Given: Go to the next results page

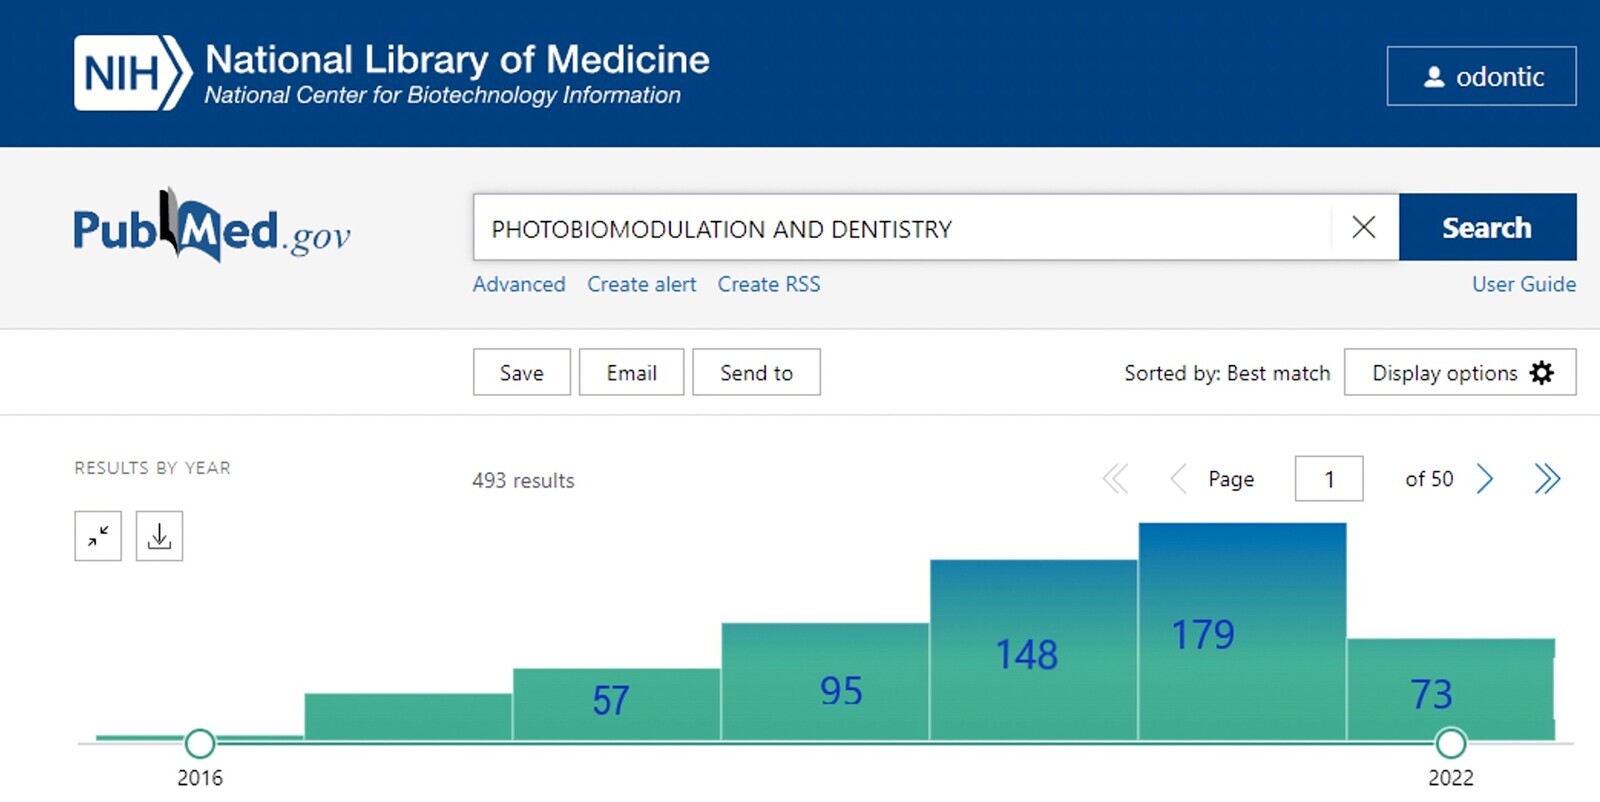Looking at the screenshot, I should (x=1485, y=480).
